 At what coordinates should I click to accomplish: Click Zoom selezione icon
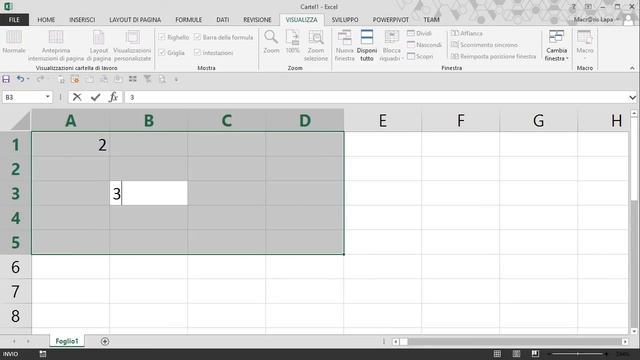tap(316, 37)
